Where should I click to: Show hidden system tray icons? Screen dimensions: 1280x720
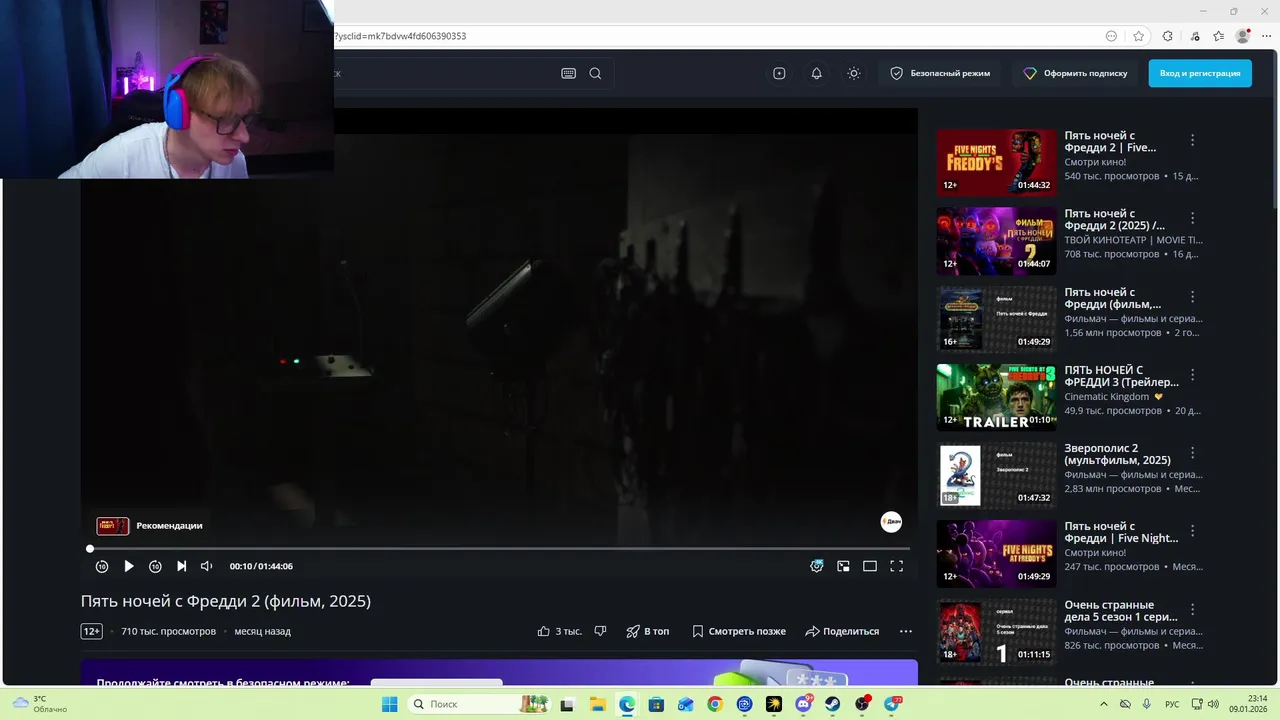(x=1104, y=704)
